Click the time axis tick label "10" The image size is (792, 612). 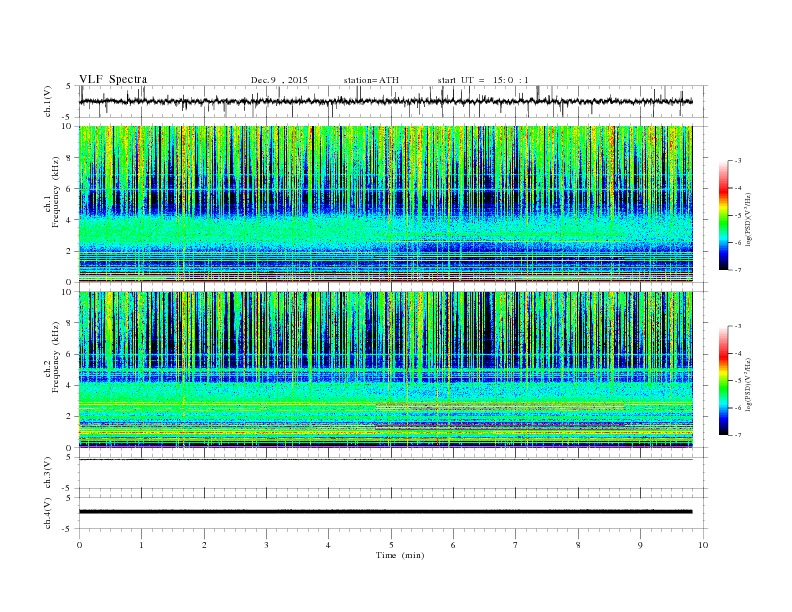(703, 545)
